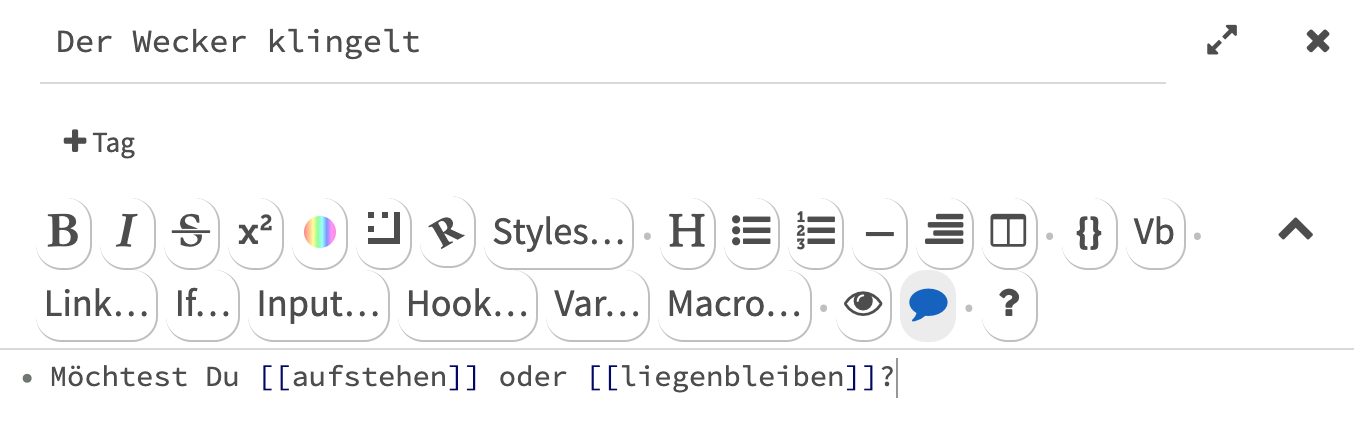This screenshot has width=1354, height=424.
Task: Insert columns with the split panel icon
Action: [1007, 233]
